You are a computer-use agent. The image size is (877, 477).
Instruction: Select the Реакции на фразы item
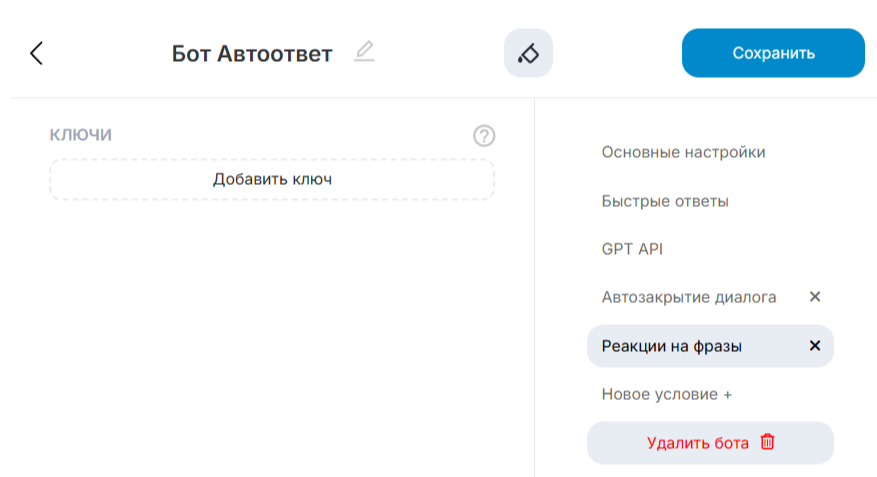pyautogui.click(x=671, y=346)
